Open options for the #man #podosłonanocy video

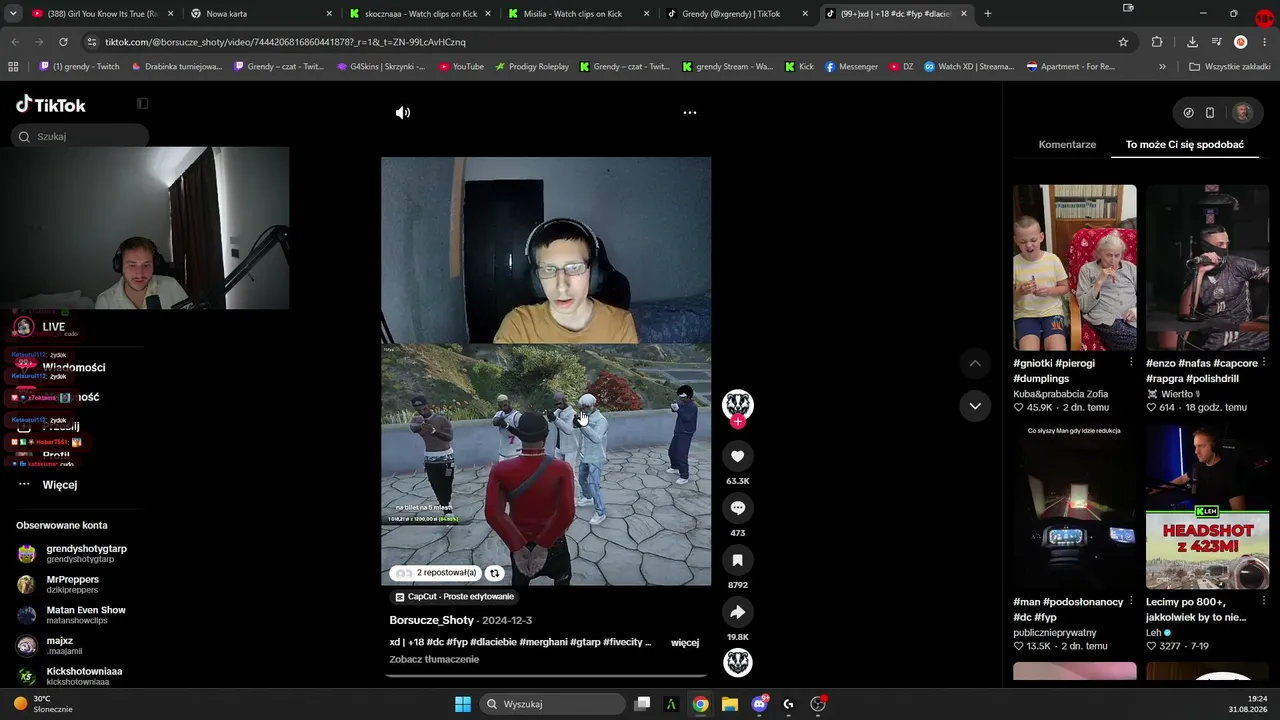(1131, 602)
